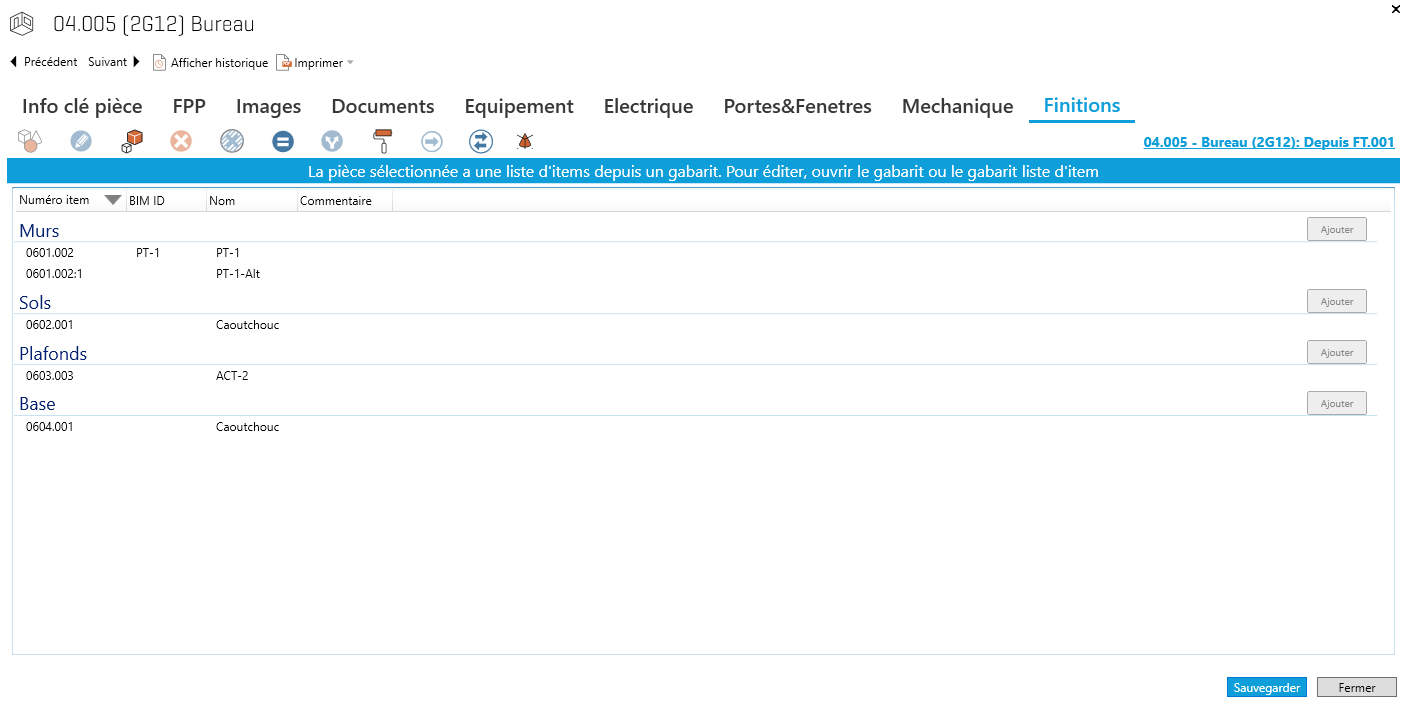1407x707 pixels.
Task: Switch to the Equipement tab
Action: (518, 106)
